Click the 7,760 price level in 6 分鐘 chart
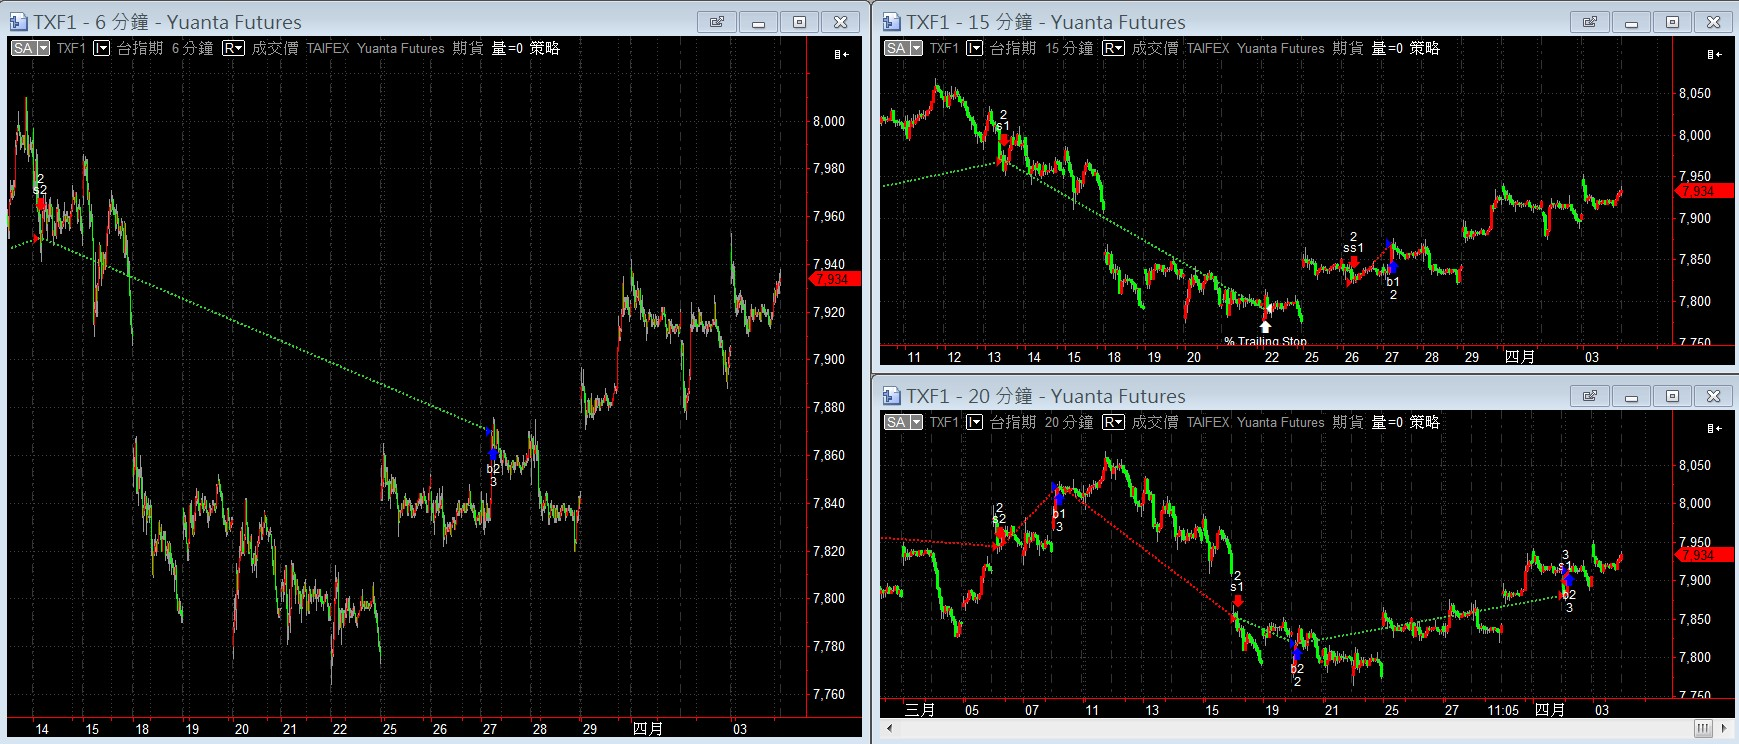 click(828, 694)
